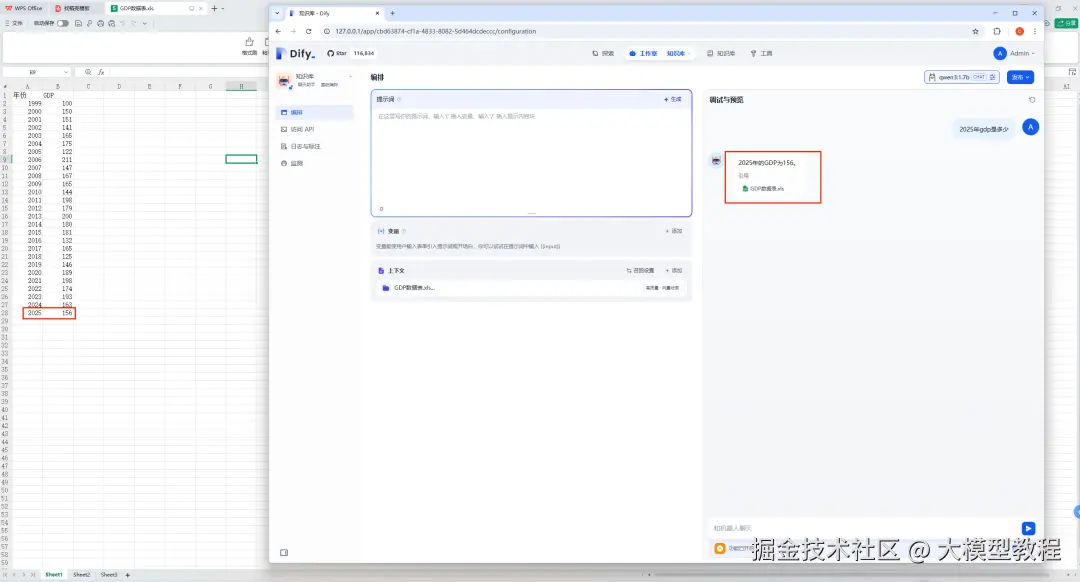Click the WPS save icon
Screen dimensions: 1080x582
click(x=79, y=23)
